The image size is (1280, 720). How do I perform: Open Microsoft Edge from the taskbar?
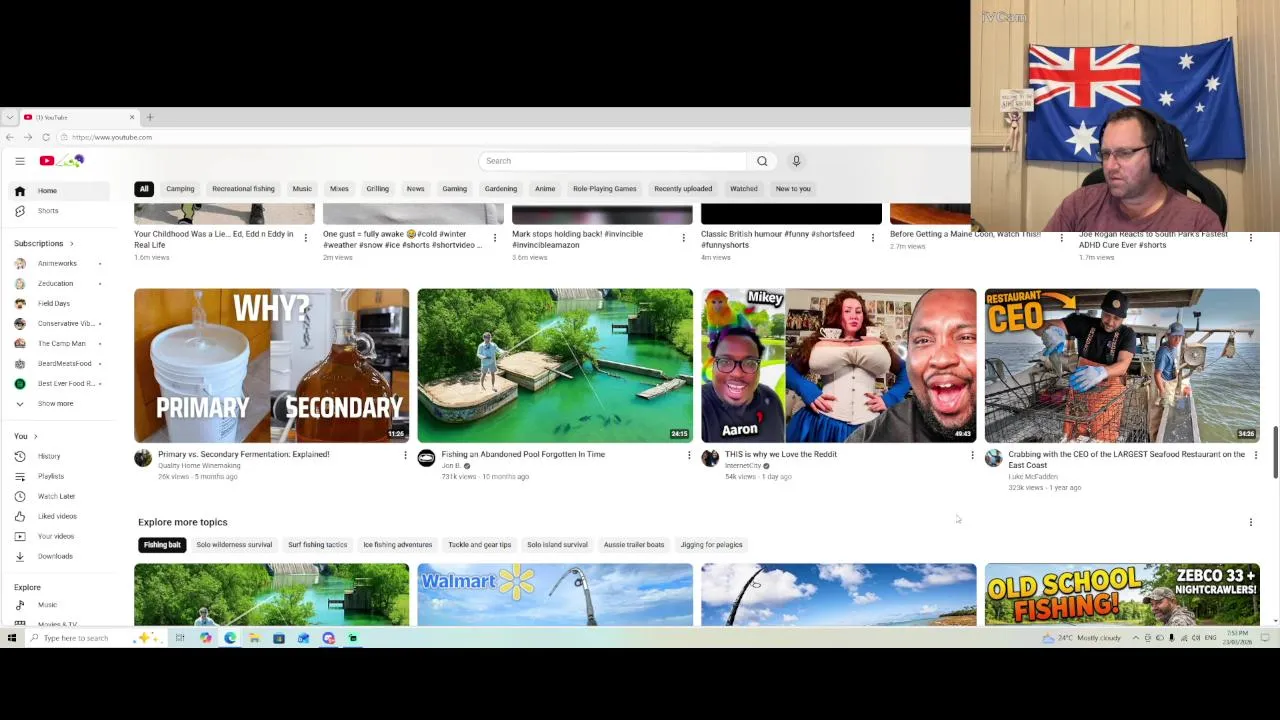click(230, 638)
